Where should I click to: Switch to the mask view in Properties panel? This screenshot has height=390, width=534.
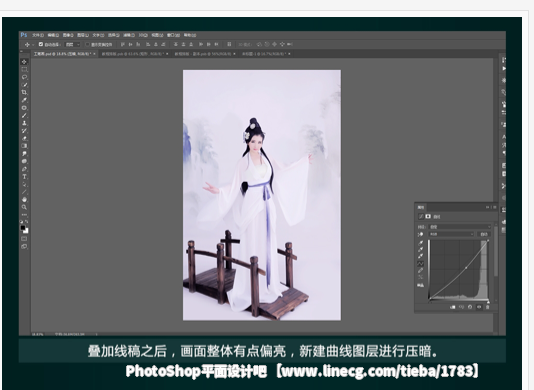(428, 216)
